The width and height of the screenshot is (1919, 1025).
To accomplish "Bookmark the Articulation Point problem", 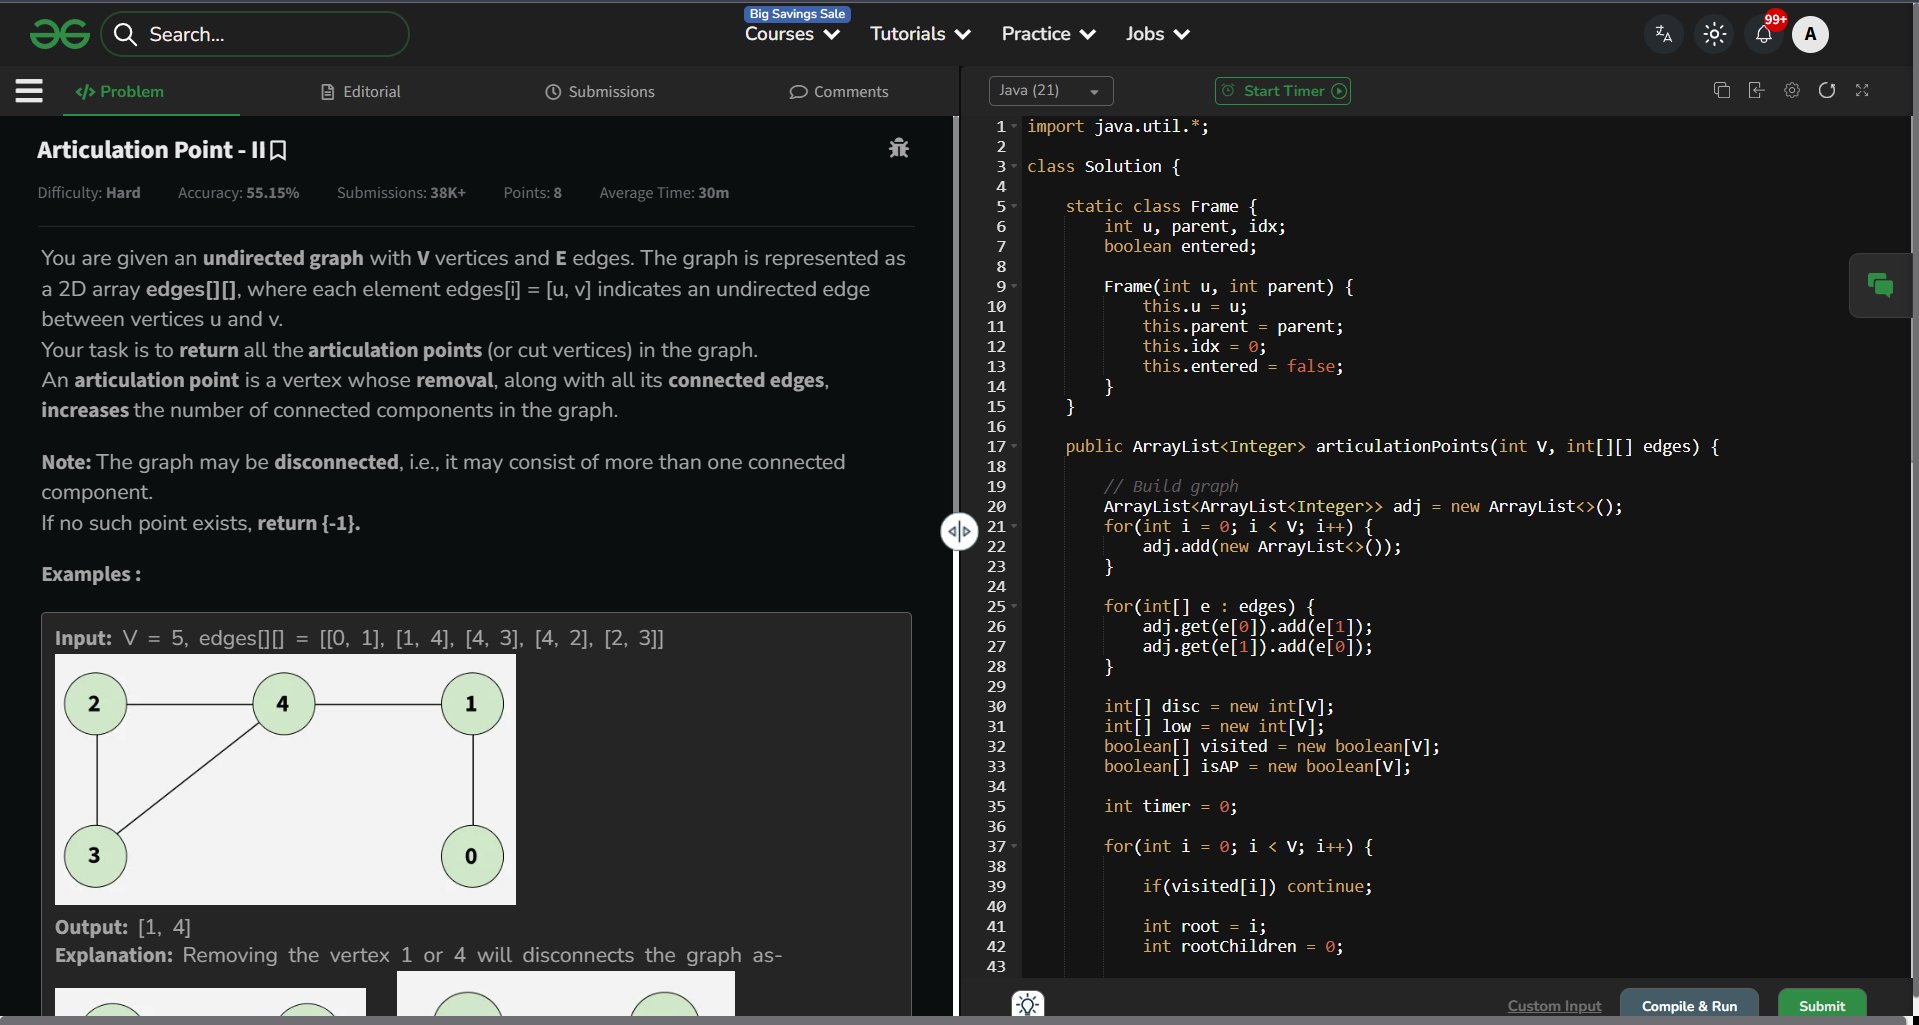I will coord(279,151).
